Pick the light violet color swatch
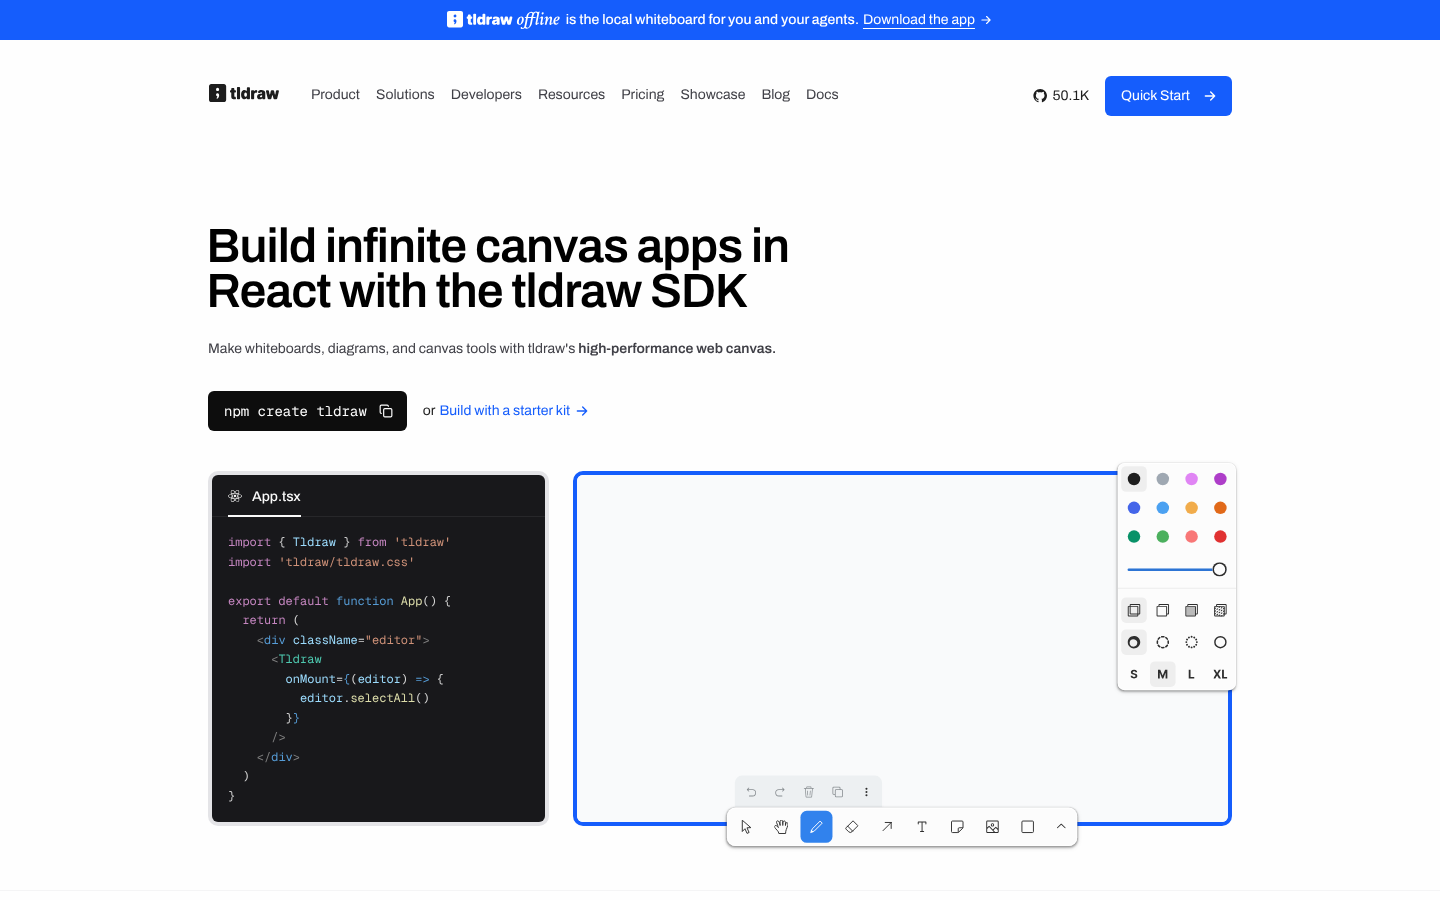Screen dimensions: 1440x900 tap(1191, 479)
